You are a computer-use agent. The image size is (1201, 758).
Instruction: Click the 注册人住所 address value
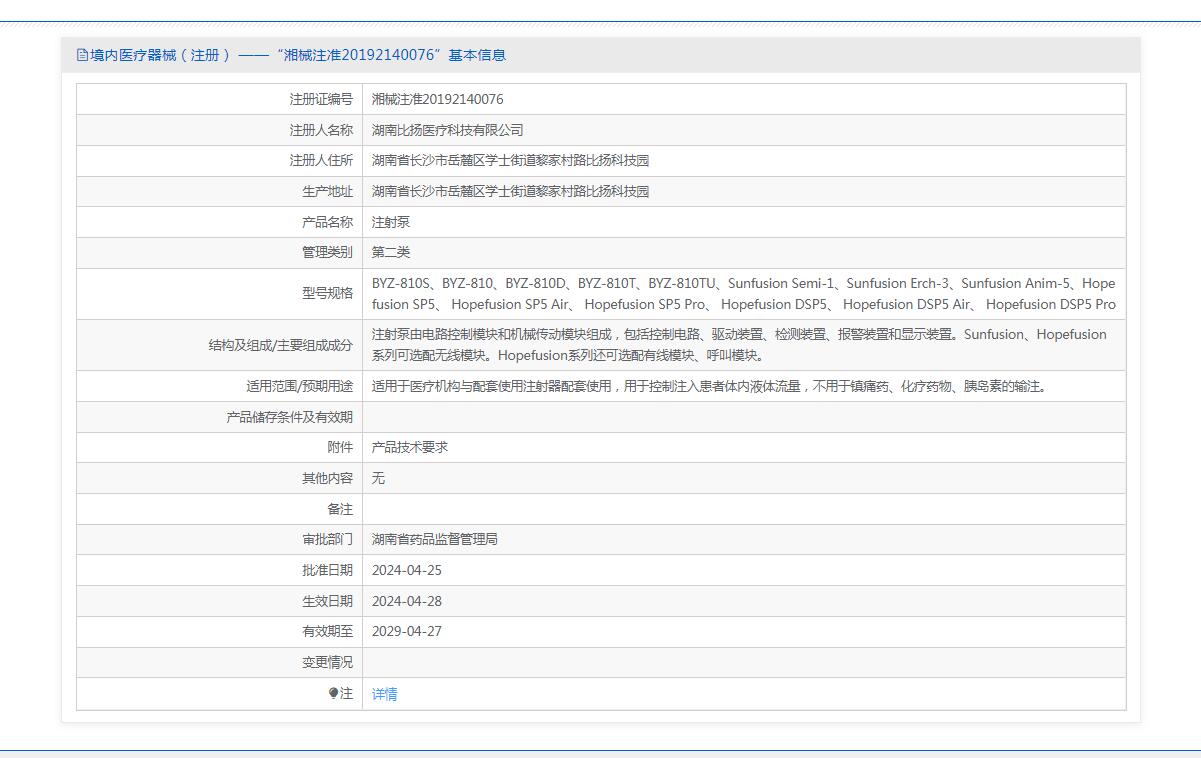[510, 160]
